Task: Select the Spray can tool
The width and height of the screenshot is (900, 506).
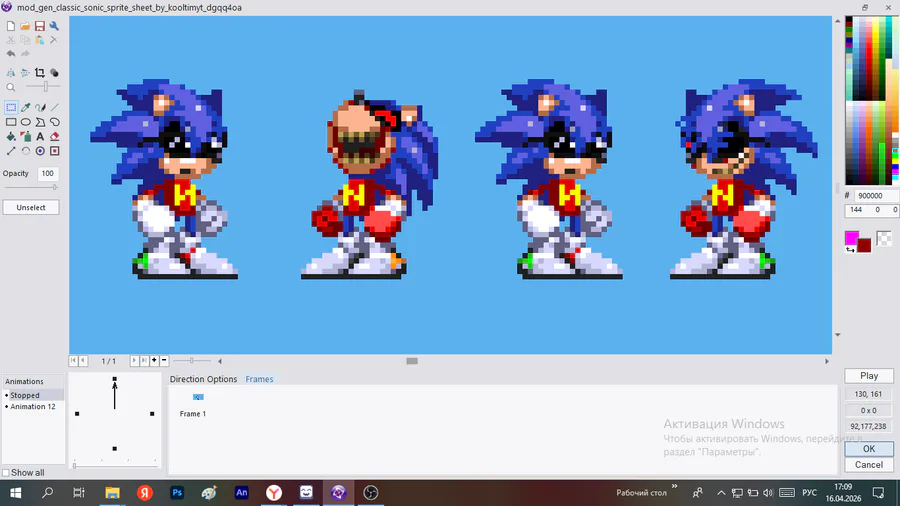Action: [26, 137]
